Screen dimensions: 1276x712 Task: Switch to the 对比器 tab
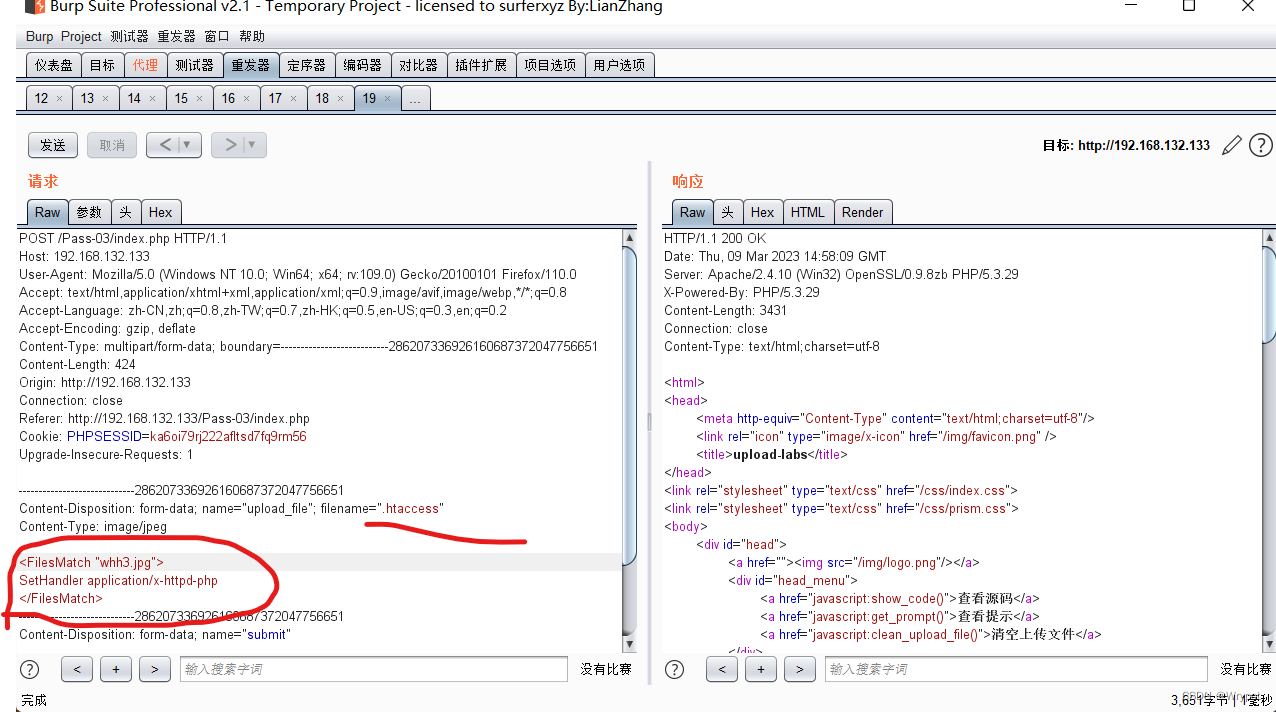pyautogui.click(x=418, y=65)
